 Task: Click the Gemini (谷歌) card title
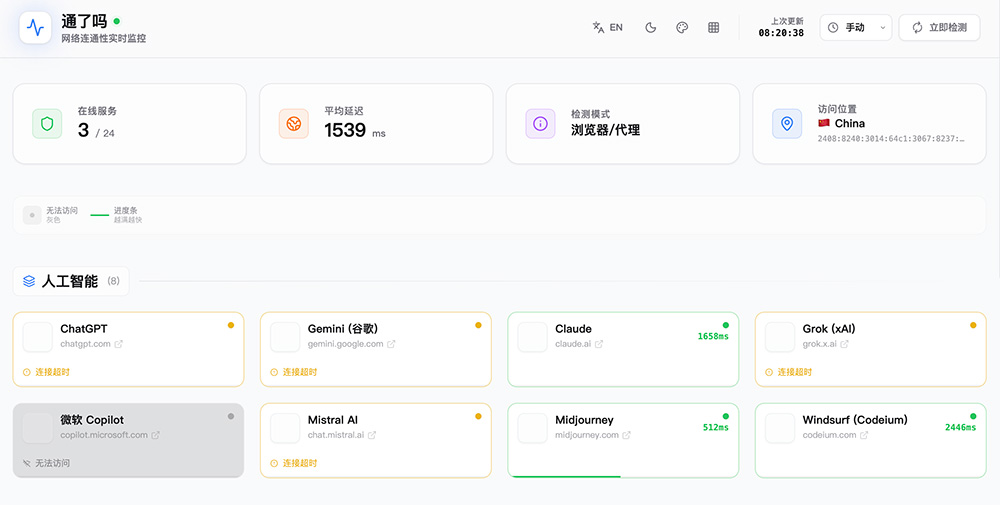[343, 329]
